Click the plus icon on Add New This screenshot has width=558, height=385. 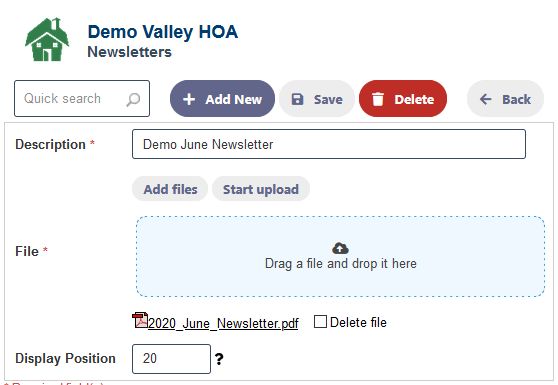tap(189, 99)
